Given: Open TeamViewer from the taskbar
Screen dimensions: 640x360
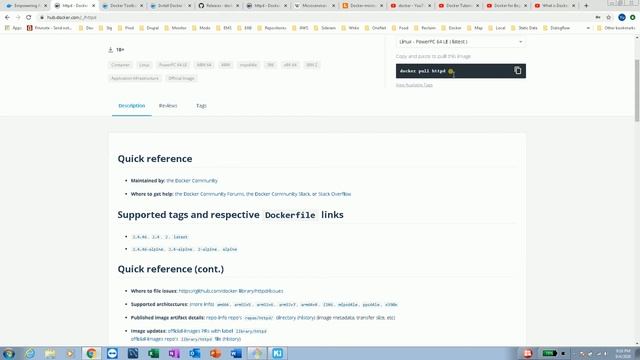Looking at the screenshot, I should tap(112, 353).
